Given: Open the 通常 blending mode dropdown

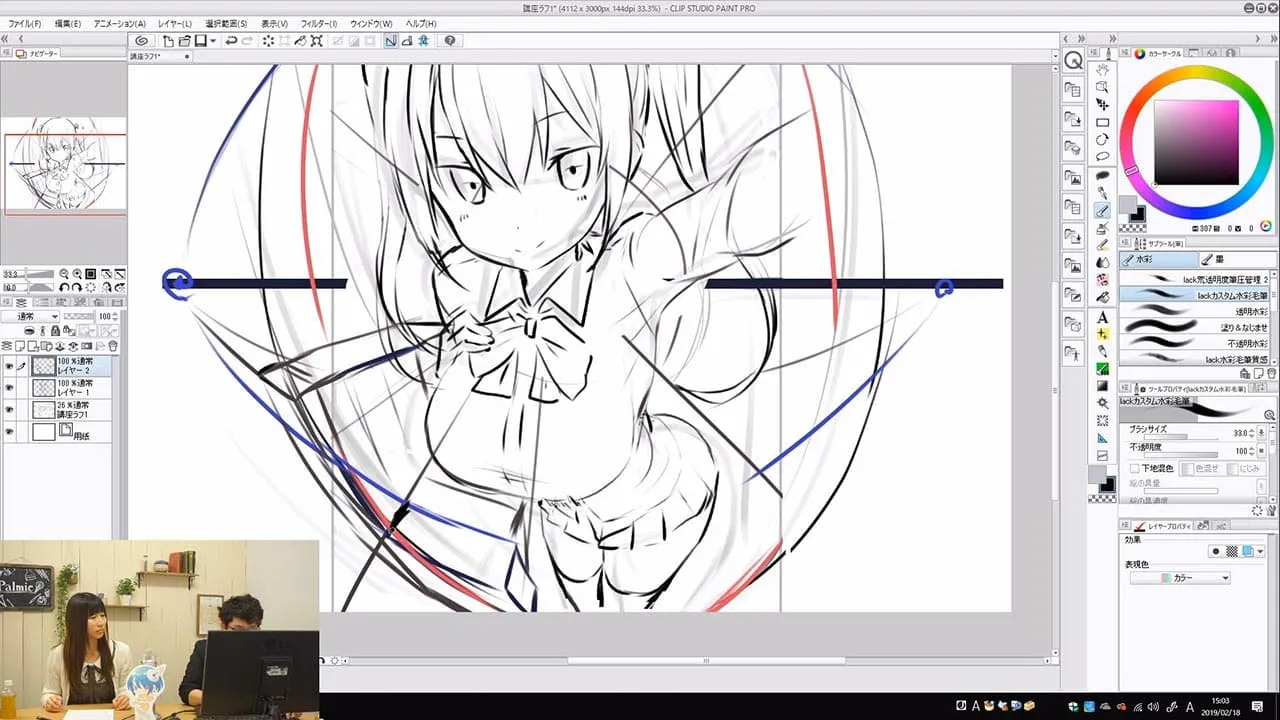Looking at the screenshot, I should 30,316.
